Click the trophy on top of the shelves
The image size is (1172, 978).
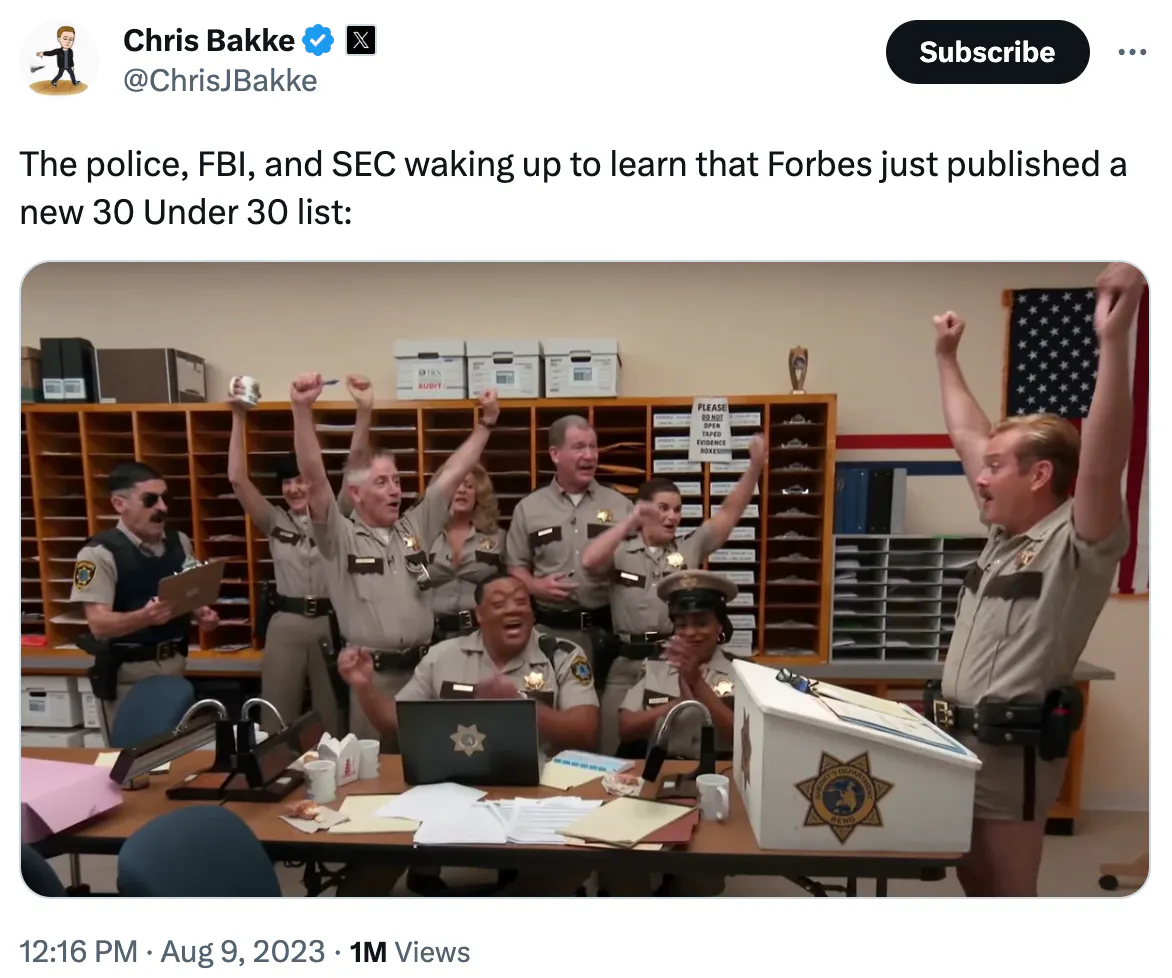798,369
